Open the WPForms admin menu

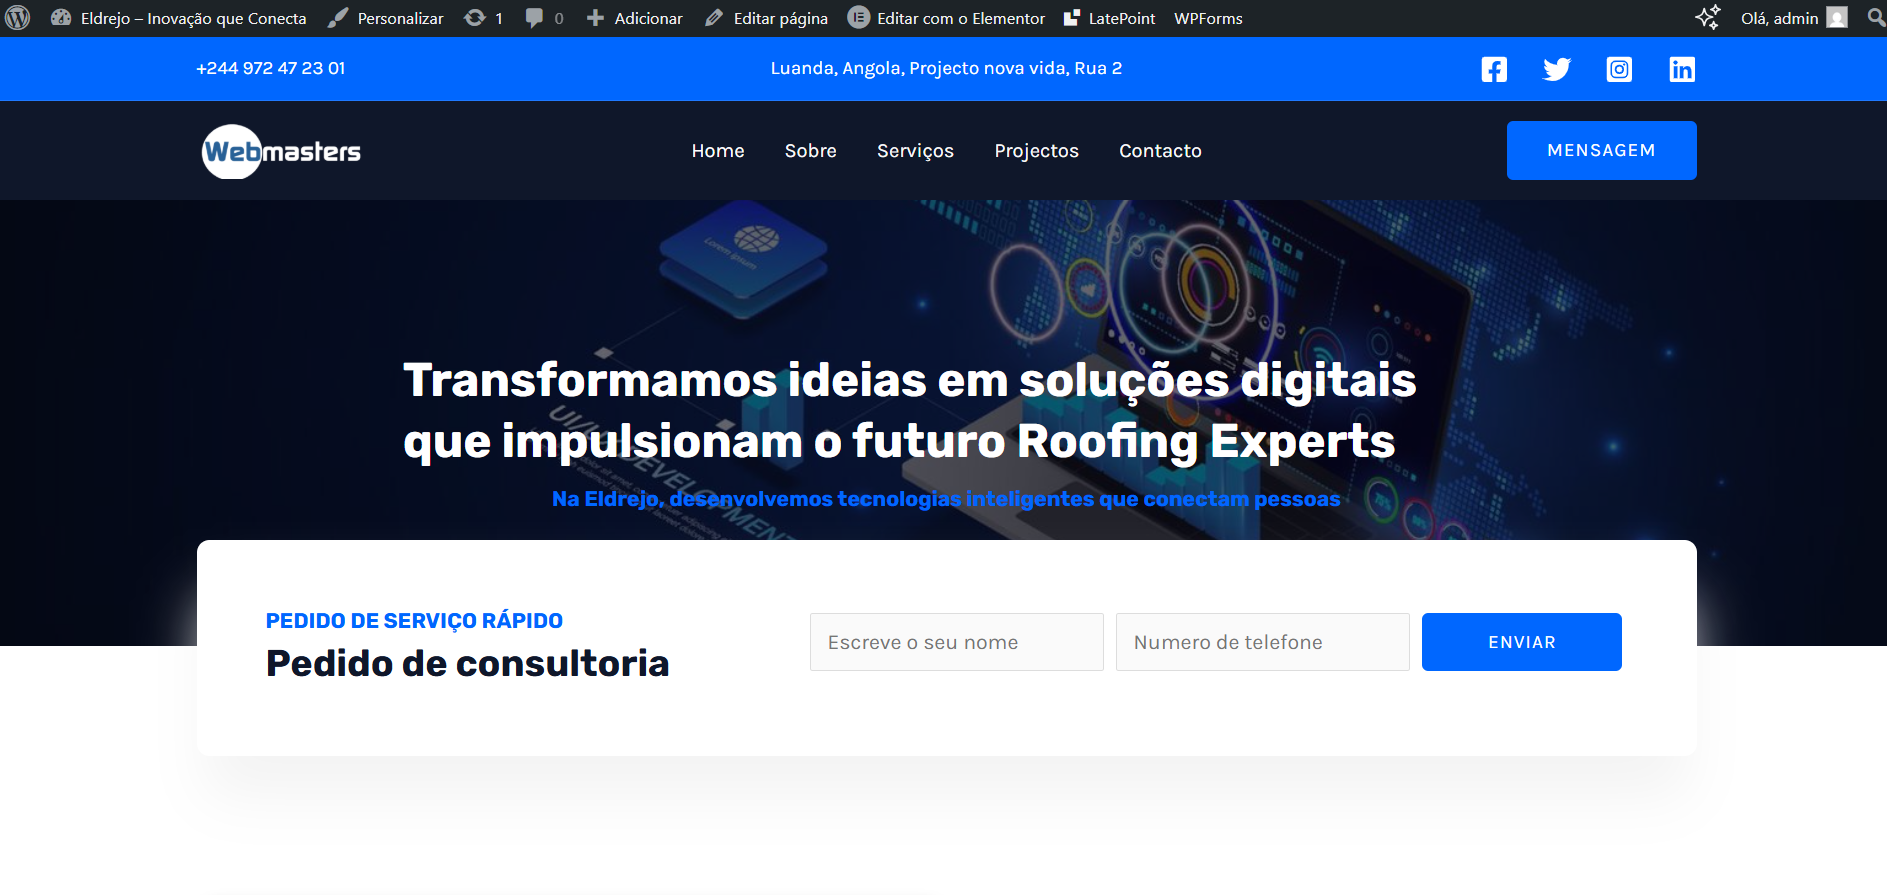[x=1208, y=18]
